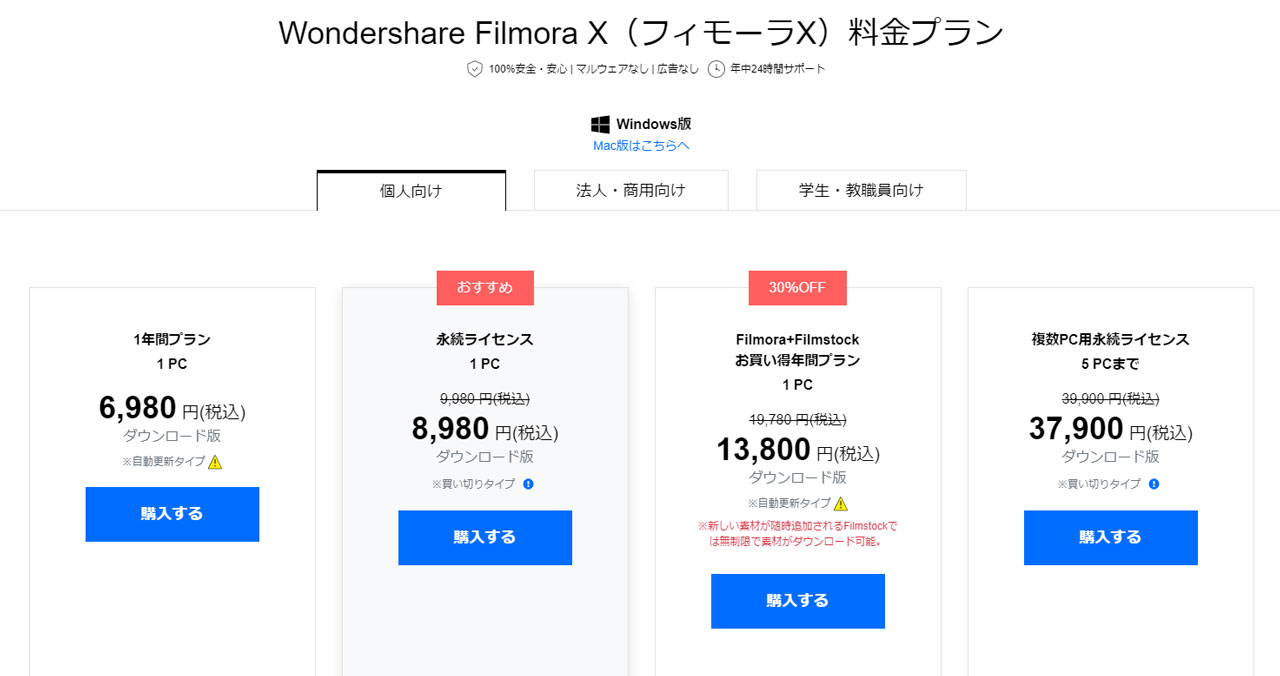Viewport: 1280px width, 676px height.
Task: Click the Windows logo icon
Action: 601,124
